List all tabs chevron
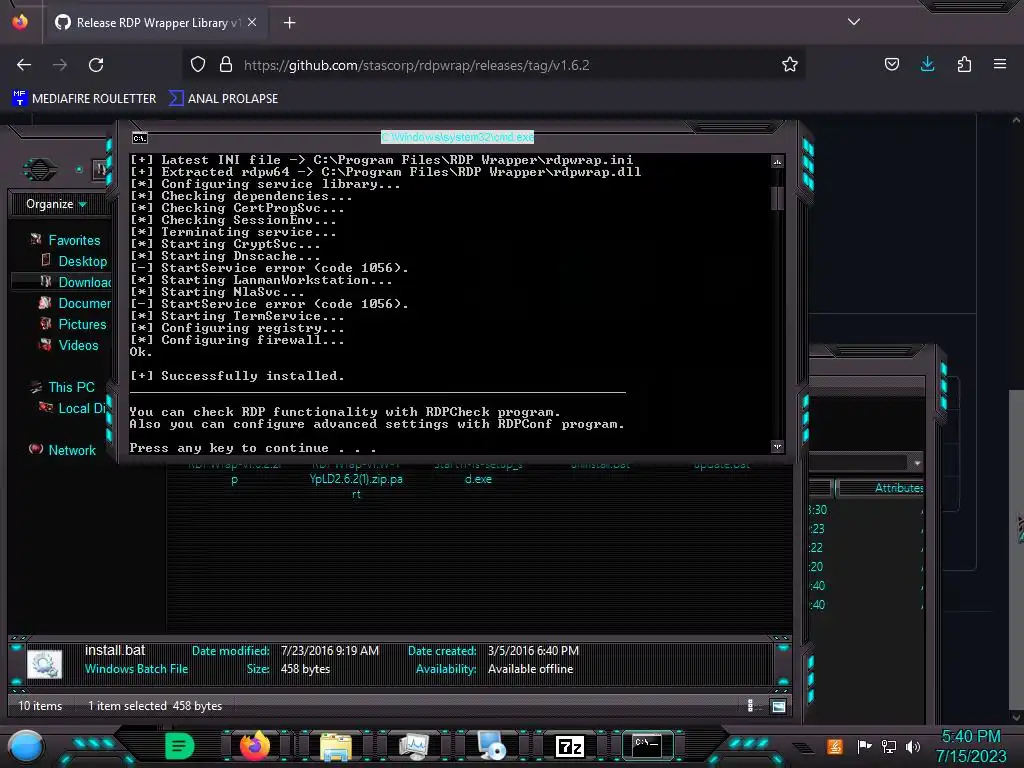Viewport: 1024px width, 768px height. point(854,22)
